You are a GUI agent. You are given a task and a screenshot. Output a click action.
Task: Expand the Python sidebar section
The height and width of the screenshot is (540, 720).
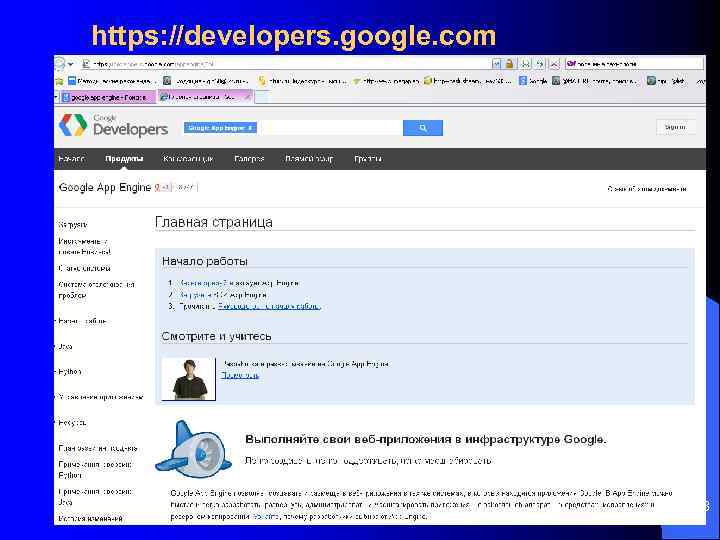(69, 371)
